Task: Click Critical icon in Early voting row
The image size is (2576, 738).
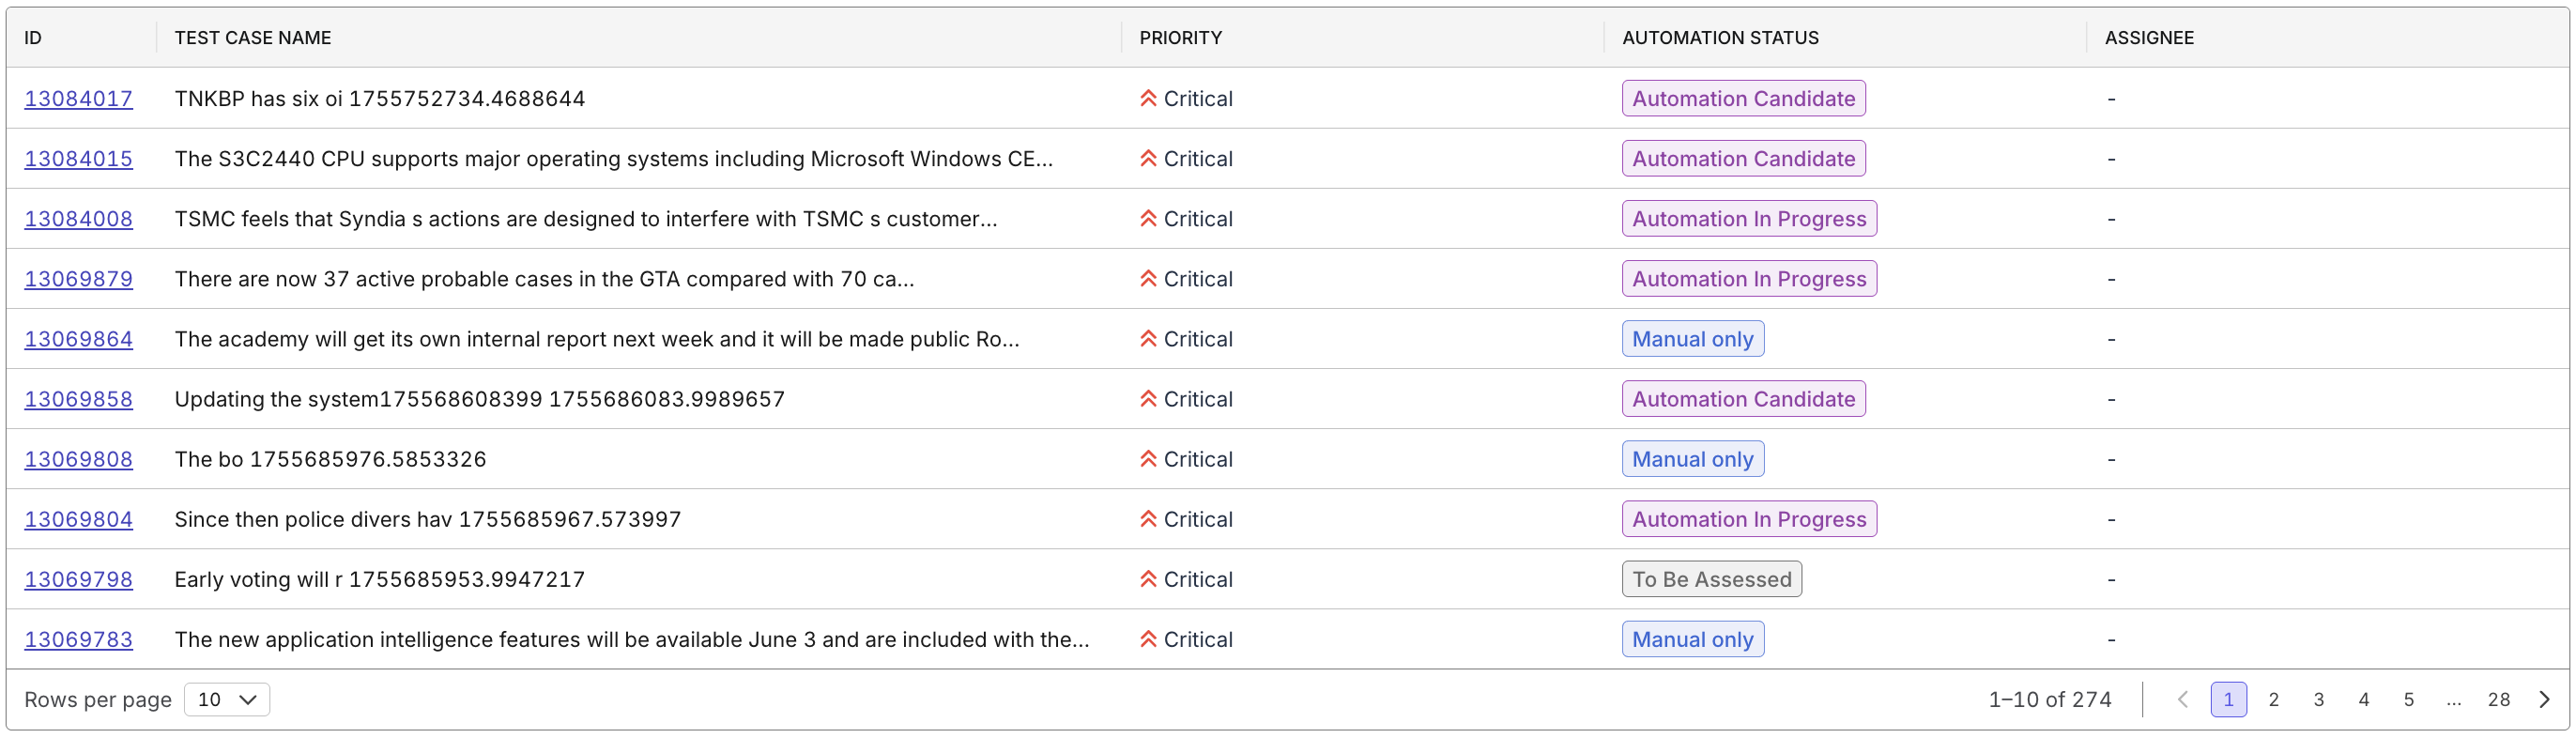Action: pos(1148,580)
